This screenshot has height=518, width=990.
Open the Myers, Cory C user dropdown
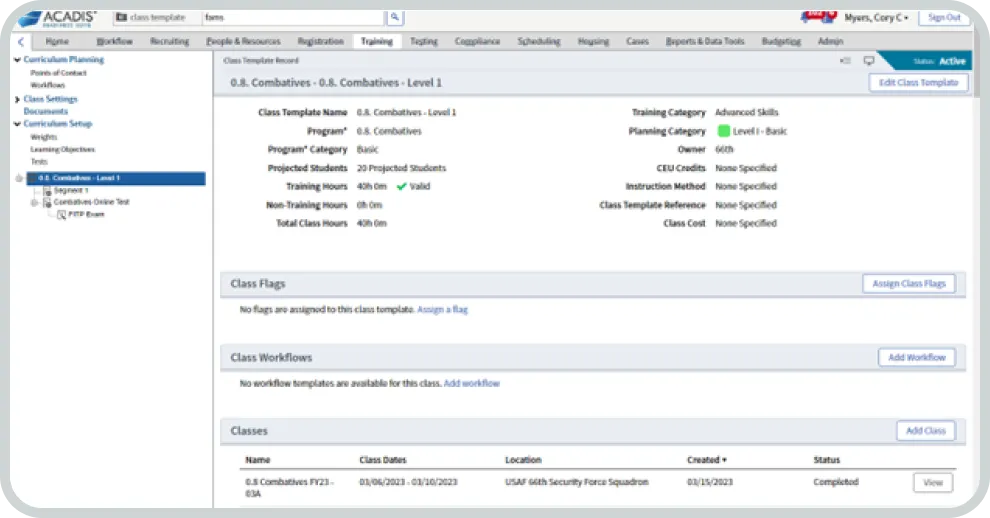pos(876,18)
